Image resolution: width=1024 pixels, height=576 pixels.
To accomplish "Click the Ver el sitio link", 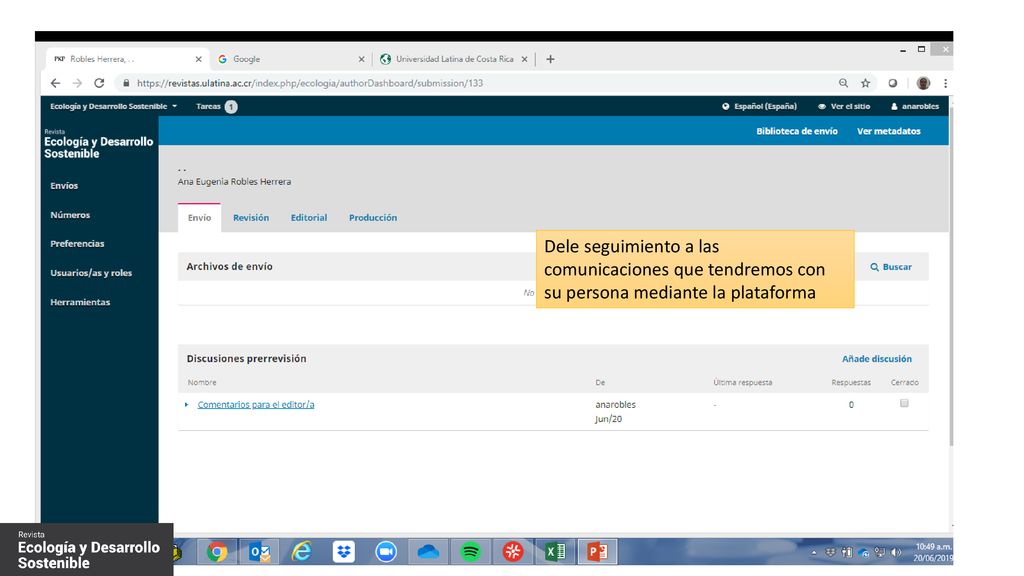I will pyautogui.click(x=844, y=106).
